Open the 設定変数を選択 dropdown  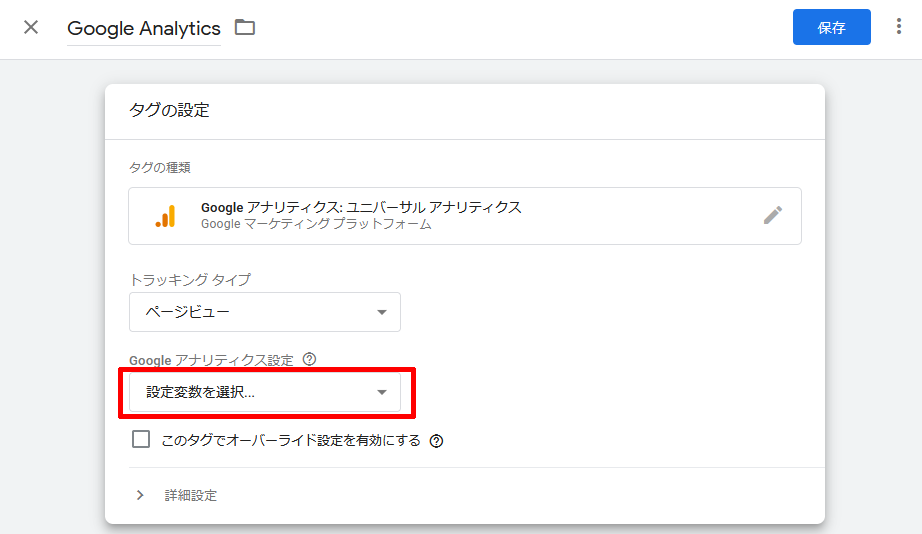tap(265, 392)
